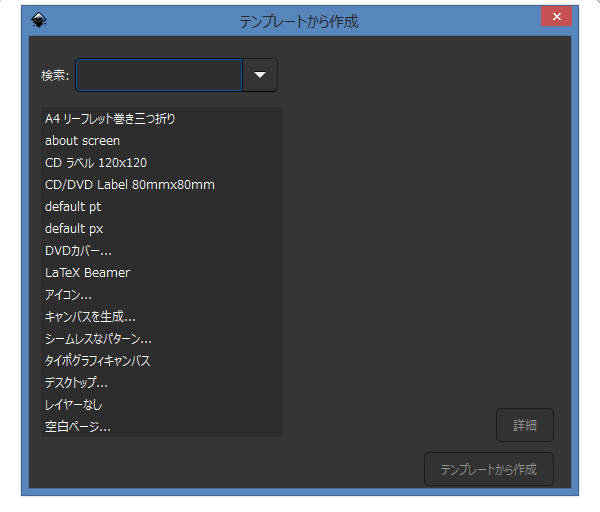Screen dimensions: 600x512
Task: Select the default pt template
Action: 161,207
